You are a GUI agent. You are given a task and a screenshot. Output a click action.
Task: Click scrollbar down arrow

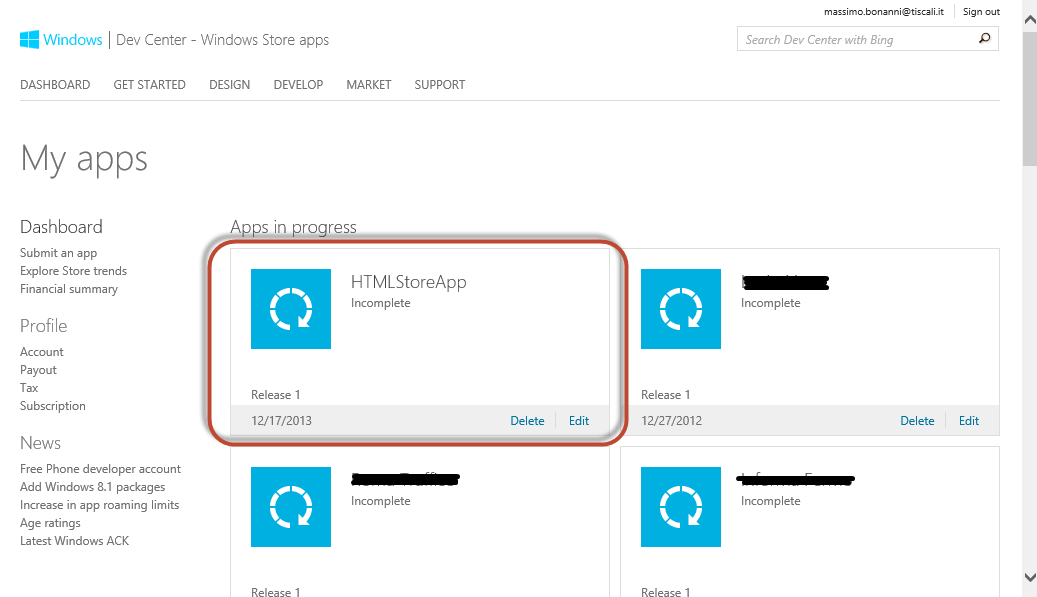click(1029, 577)
